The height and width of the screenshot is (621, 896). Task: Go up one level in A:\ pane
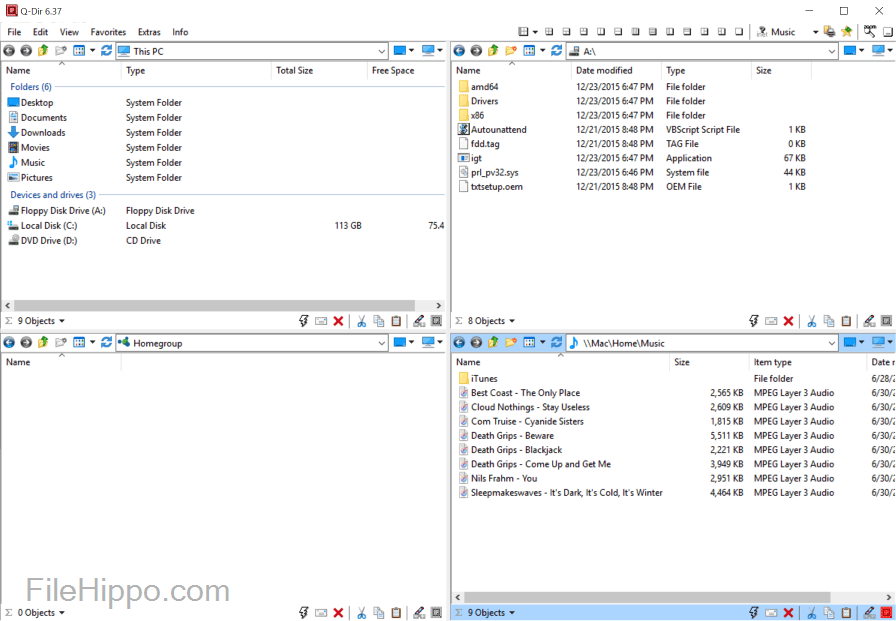[494, 51]
